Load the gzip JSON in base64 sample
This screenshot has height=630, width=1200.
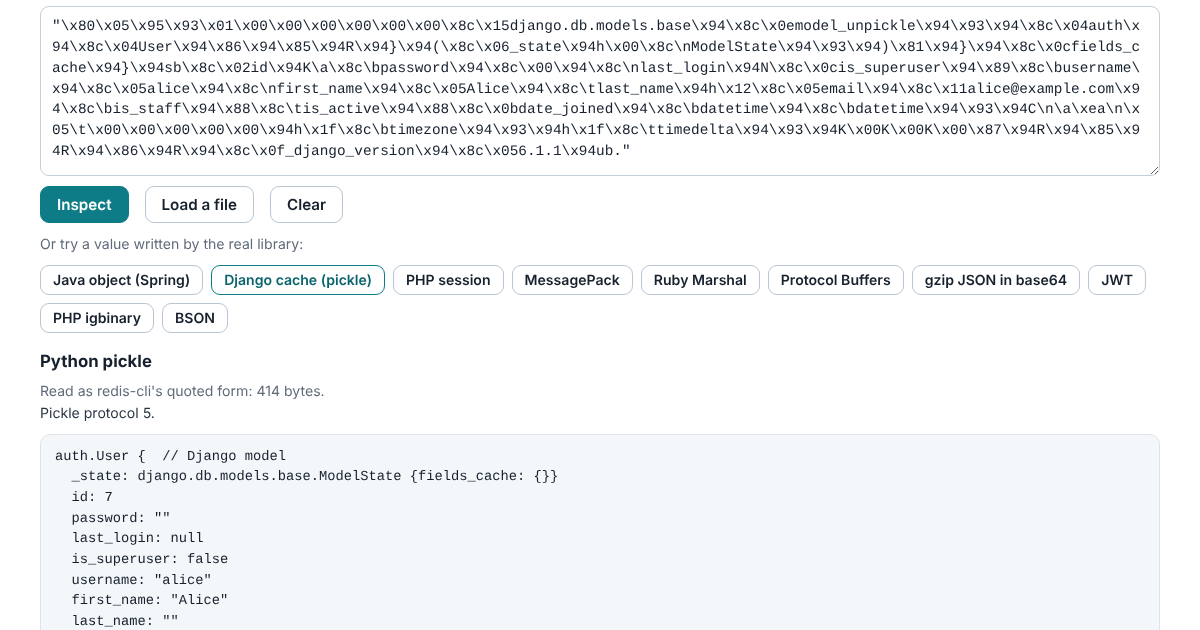tap(996, 280)
